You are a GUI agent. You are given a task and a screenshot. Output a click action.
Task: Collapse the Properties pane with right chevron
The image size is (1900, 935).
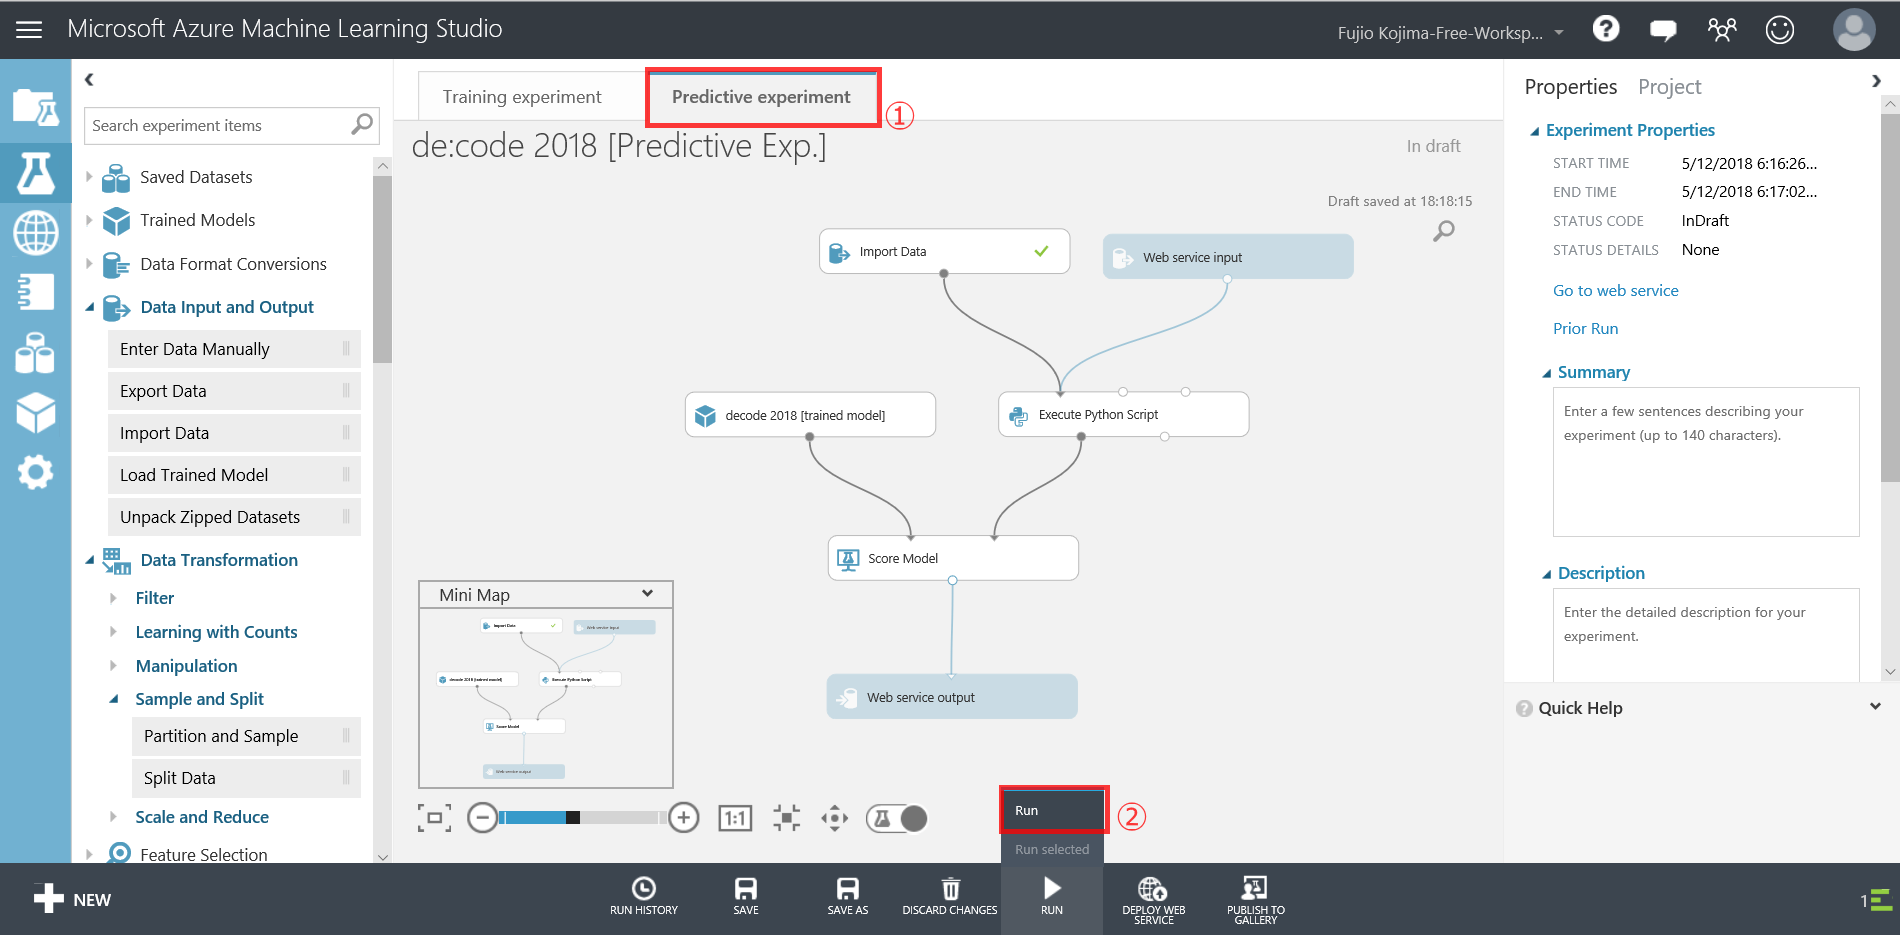1876,81
